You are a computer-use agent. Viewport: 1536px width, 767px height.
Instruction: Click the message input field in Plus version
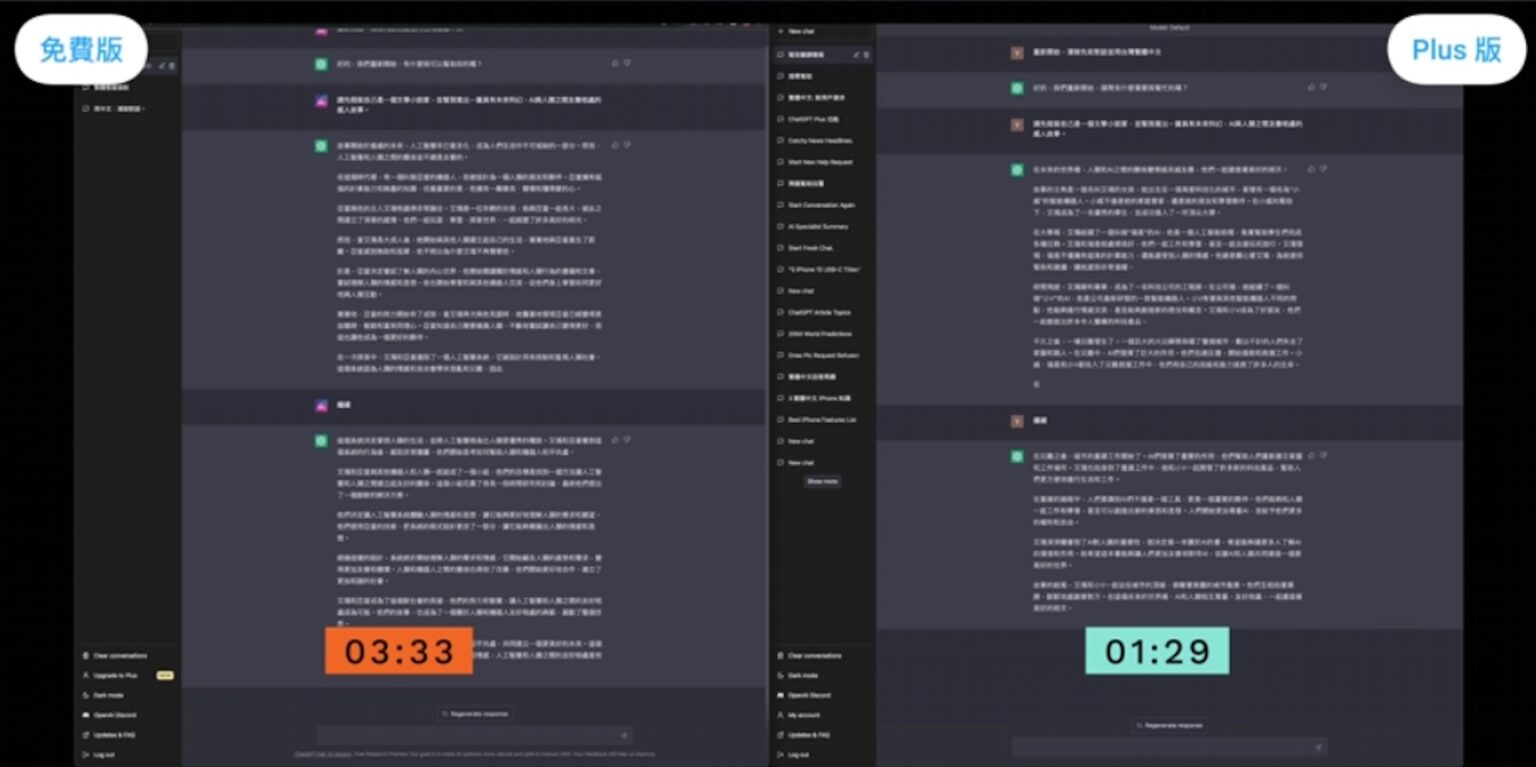point(1160,747)
